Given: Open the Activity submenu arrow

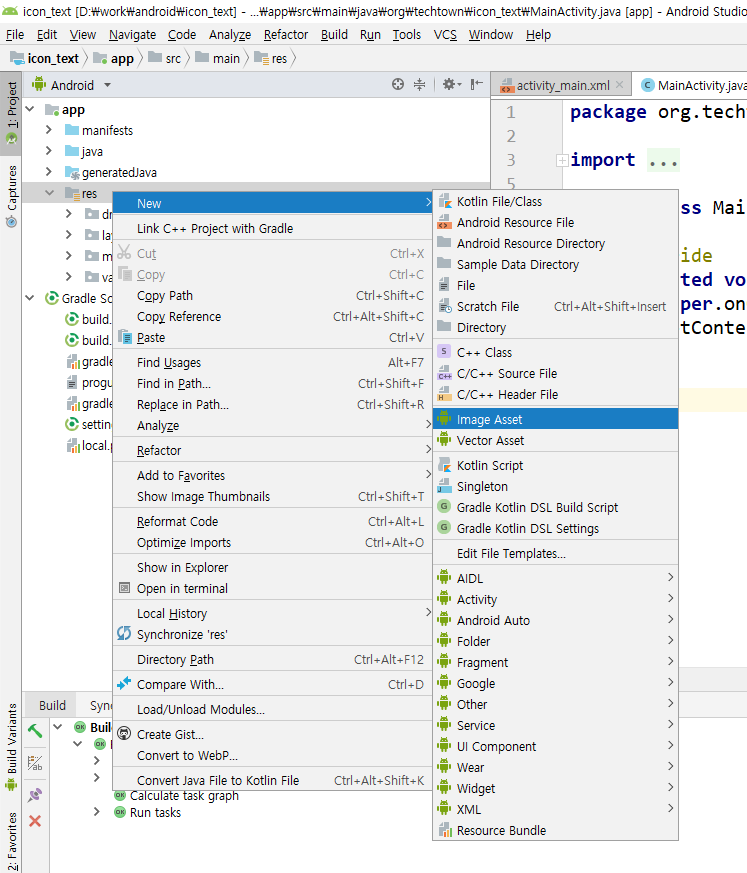Looking at the screenshot, I should pos(671,599).
